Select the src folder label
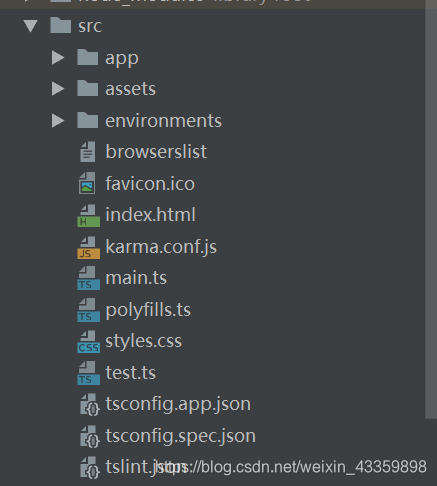437x486 pixels. 90,26
